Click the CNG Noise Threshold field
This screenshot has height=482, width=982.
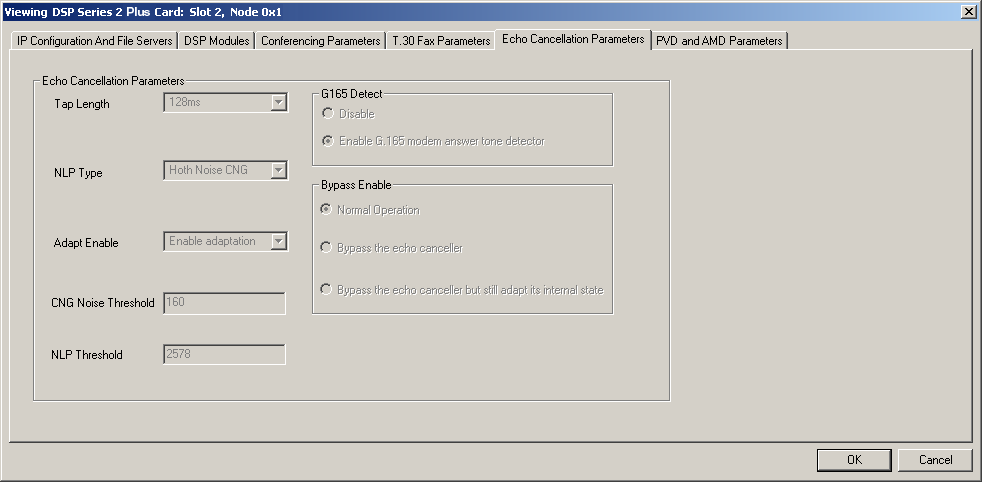pyautogui.click(x=224, y=303)
